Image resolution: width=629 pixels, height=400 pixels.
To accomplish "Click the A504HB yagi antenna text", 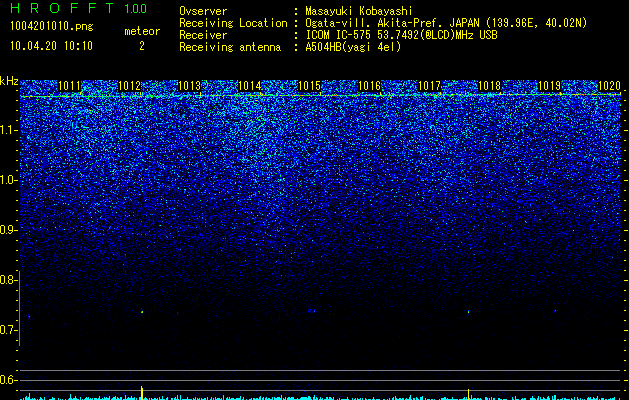I will pos(353,47).
